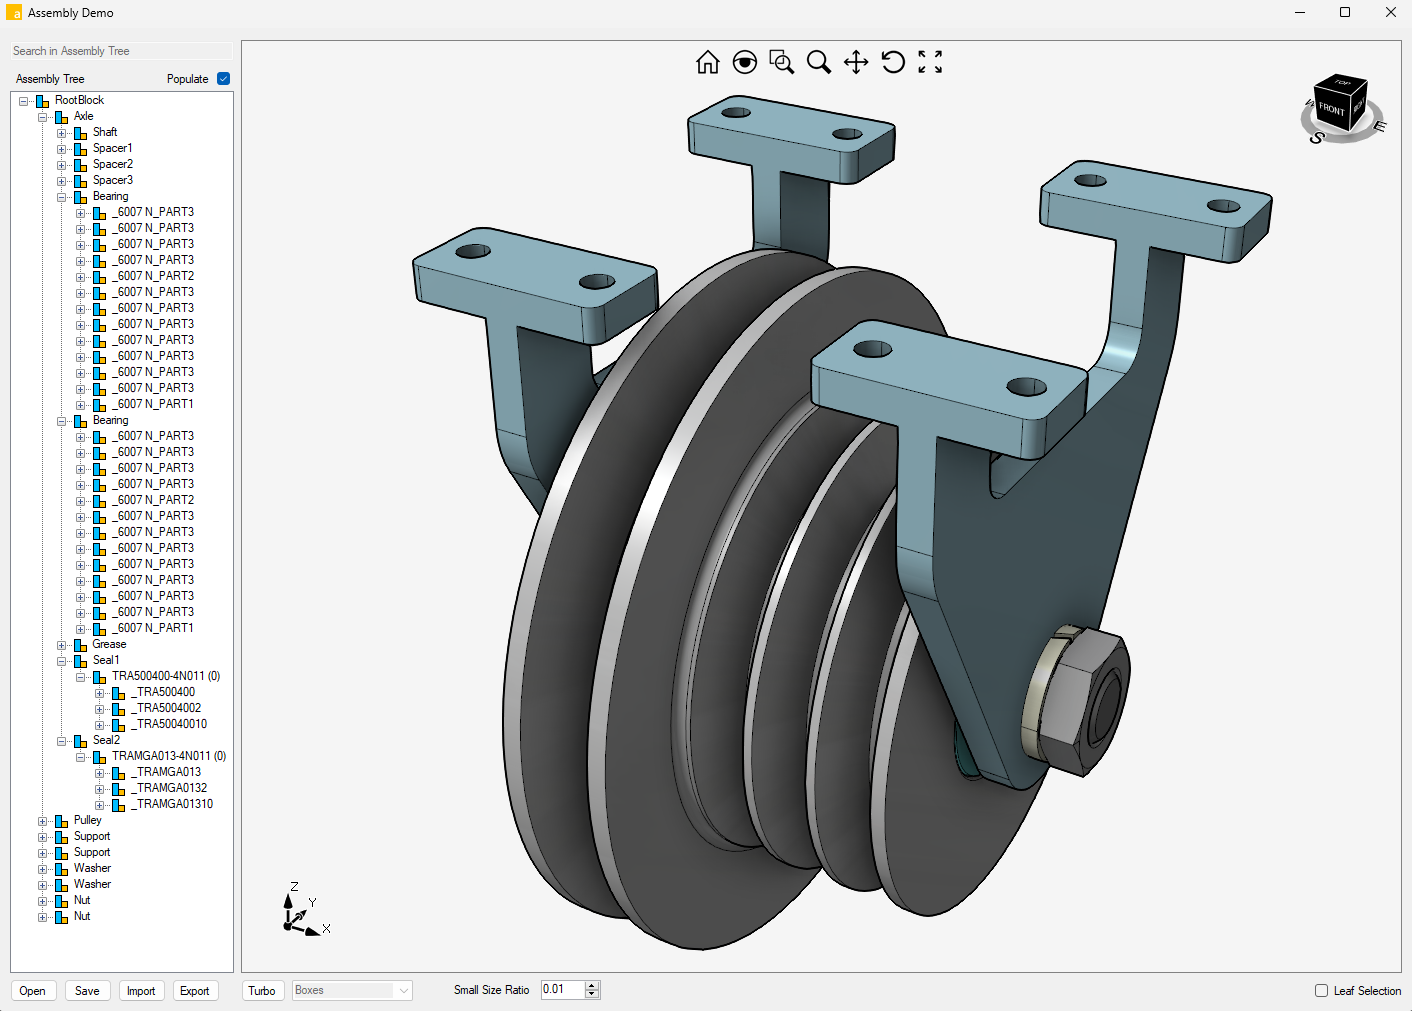This screenshot has width=1412, height=1011.
Task: Enable the Leaf Selection checkbox
Action: [x=1321, y=991]
